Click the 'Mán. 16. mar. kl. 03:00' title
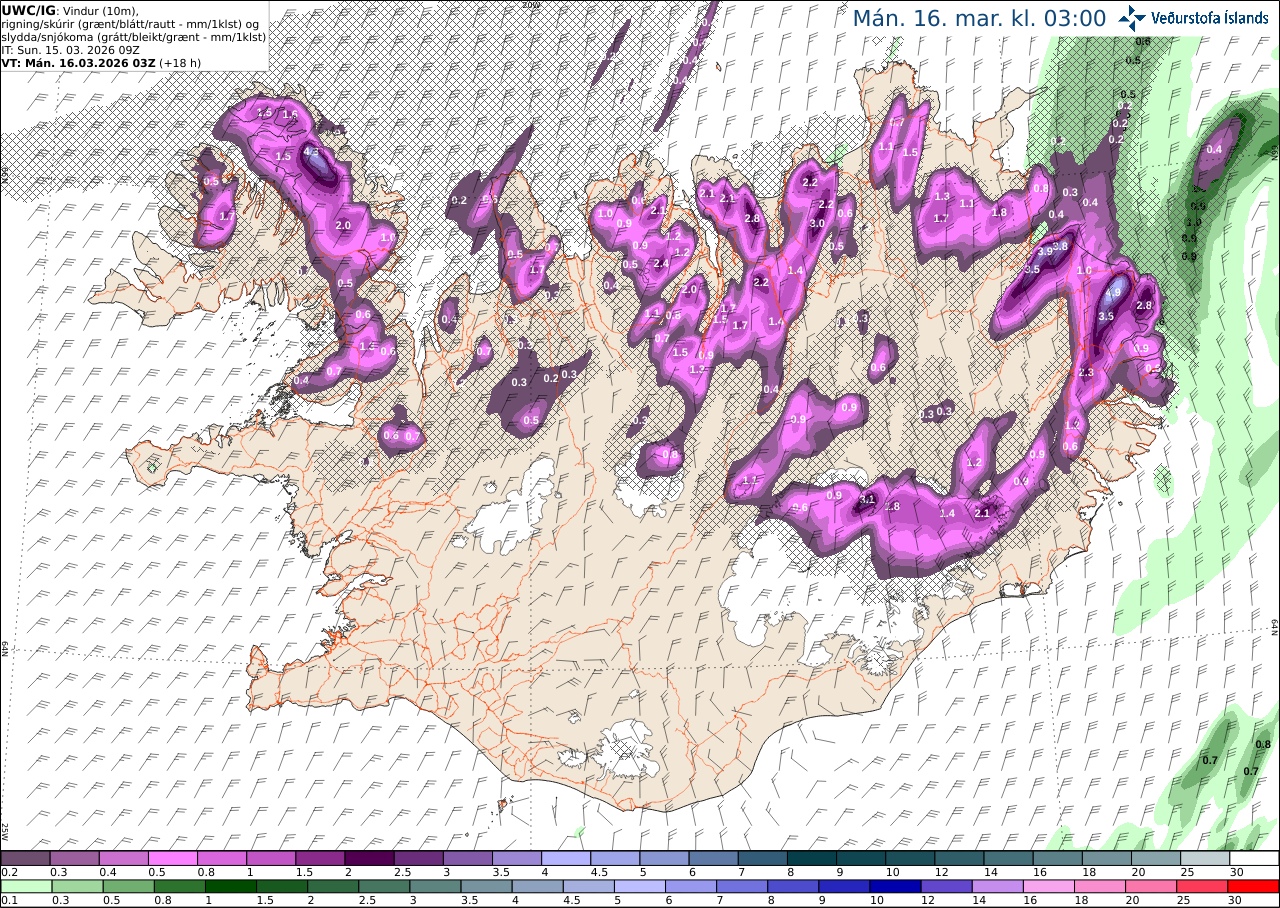The height and width of the screenshot is (908, 1280). pyautogui.click(x=979, y=18)
